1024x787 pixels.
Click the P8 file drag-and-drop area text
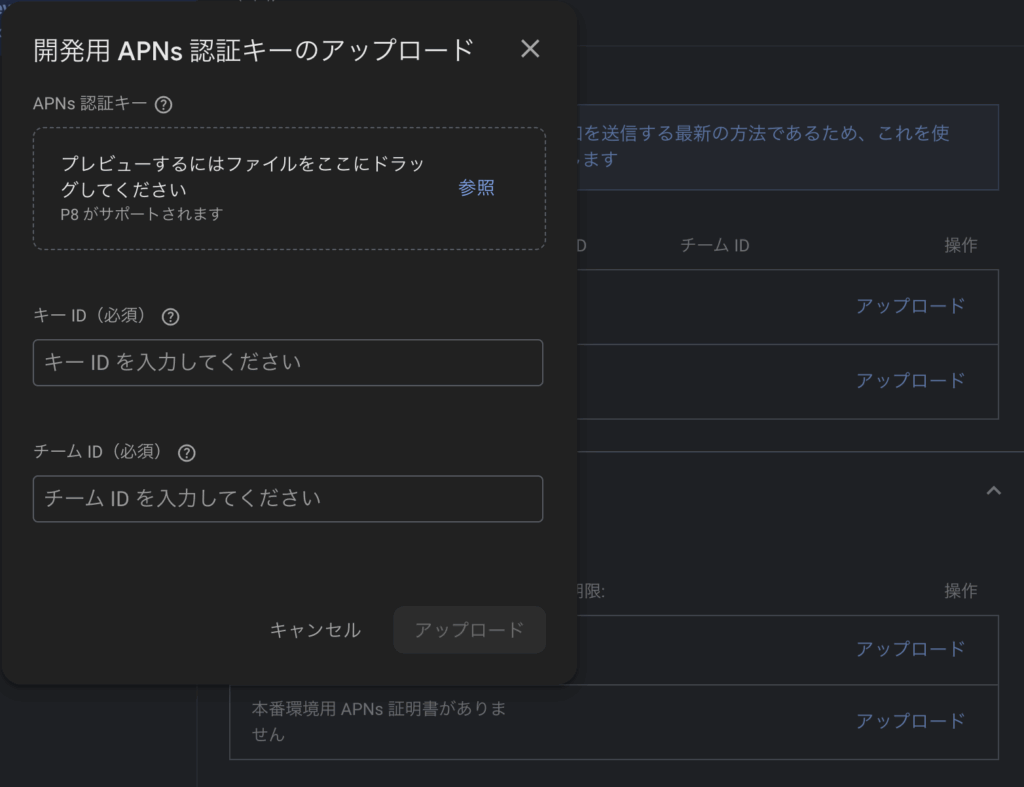257,176
